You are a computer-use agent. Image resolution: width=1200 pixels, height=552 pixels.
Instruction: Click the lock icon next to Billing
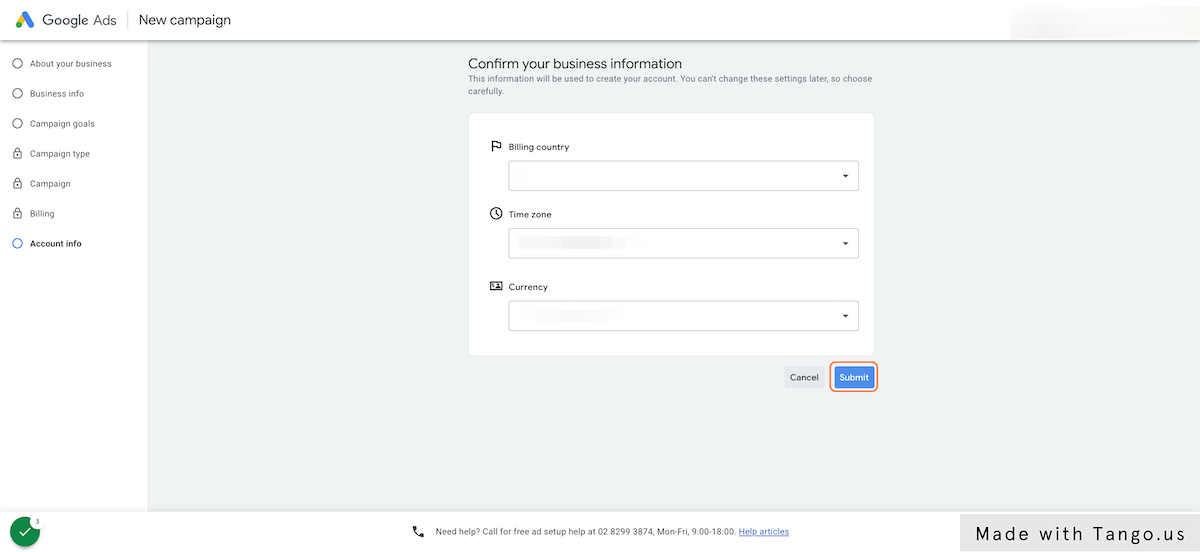(x=17, y=214)
